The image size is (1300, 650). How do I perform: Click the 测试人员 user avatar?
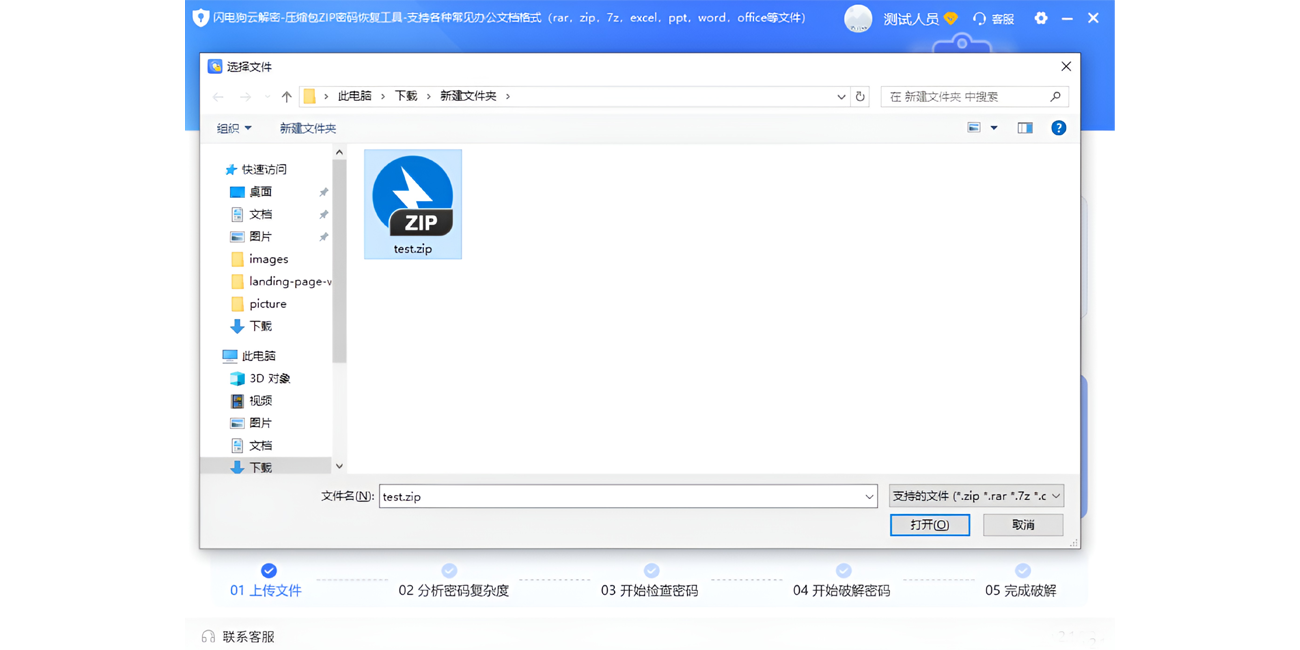[858, 17]
